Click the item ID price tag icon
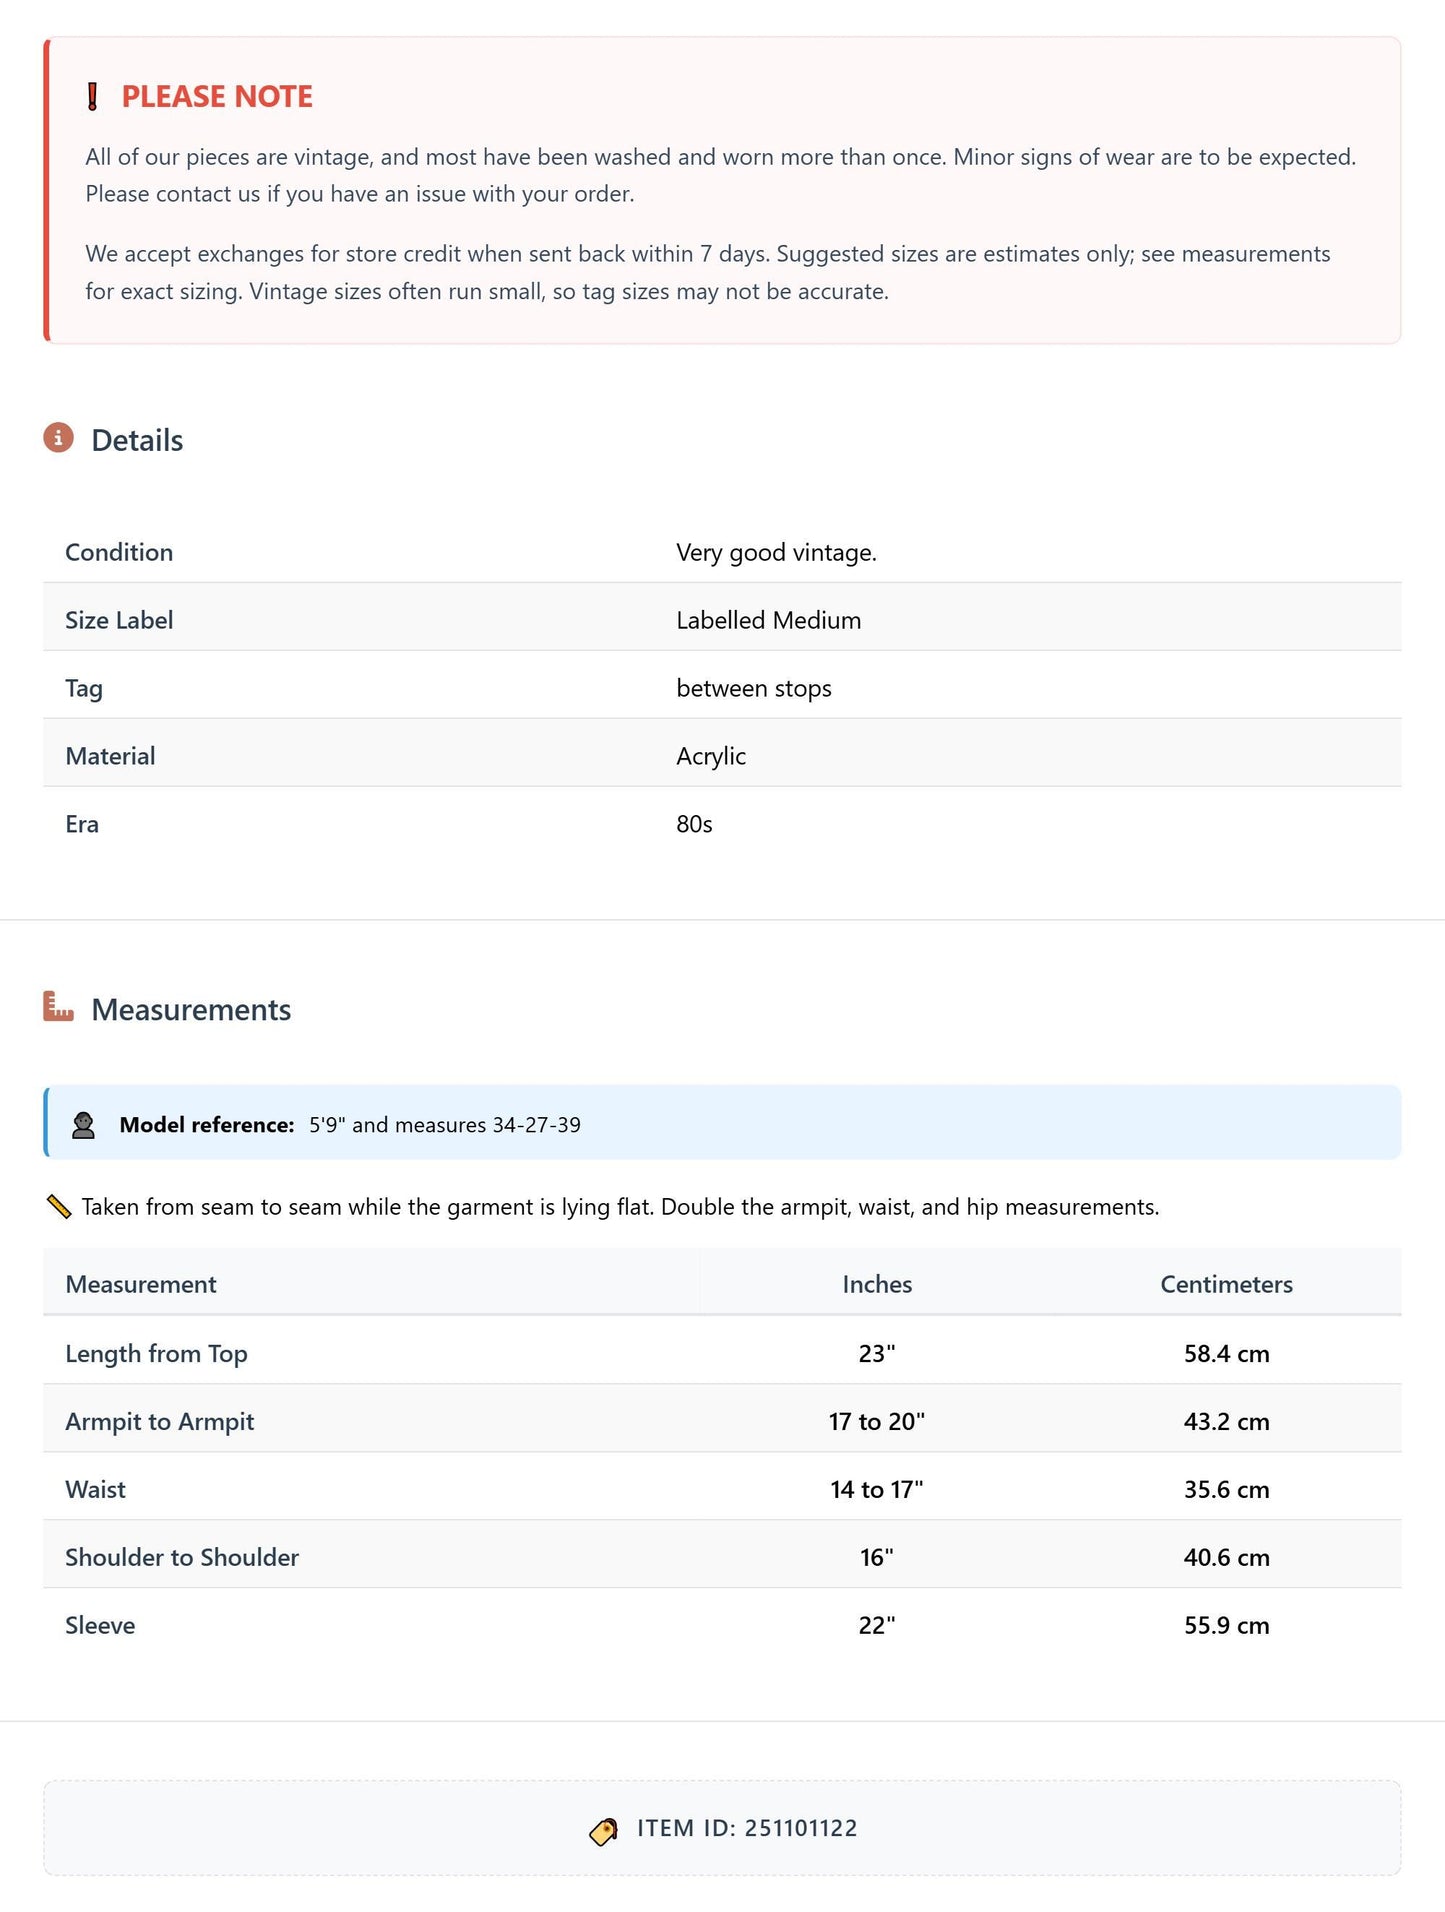1445x1912 pixels. coord(604,1830)
